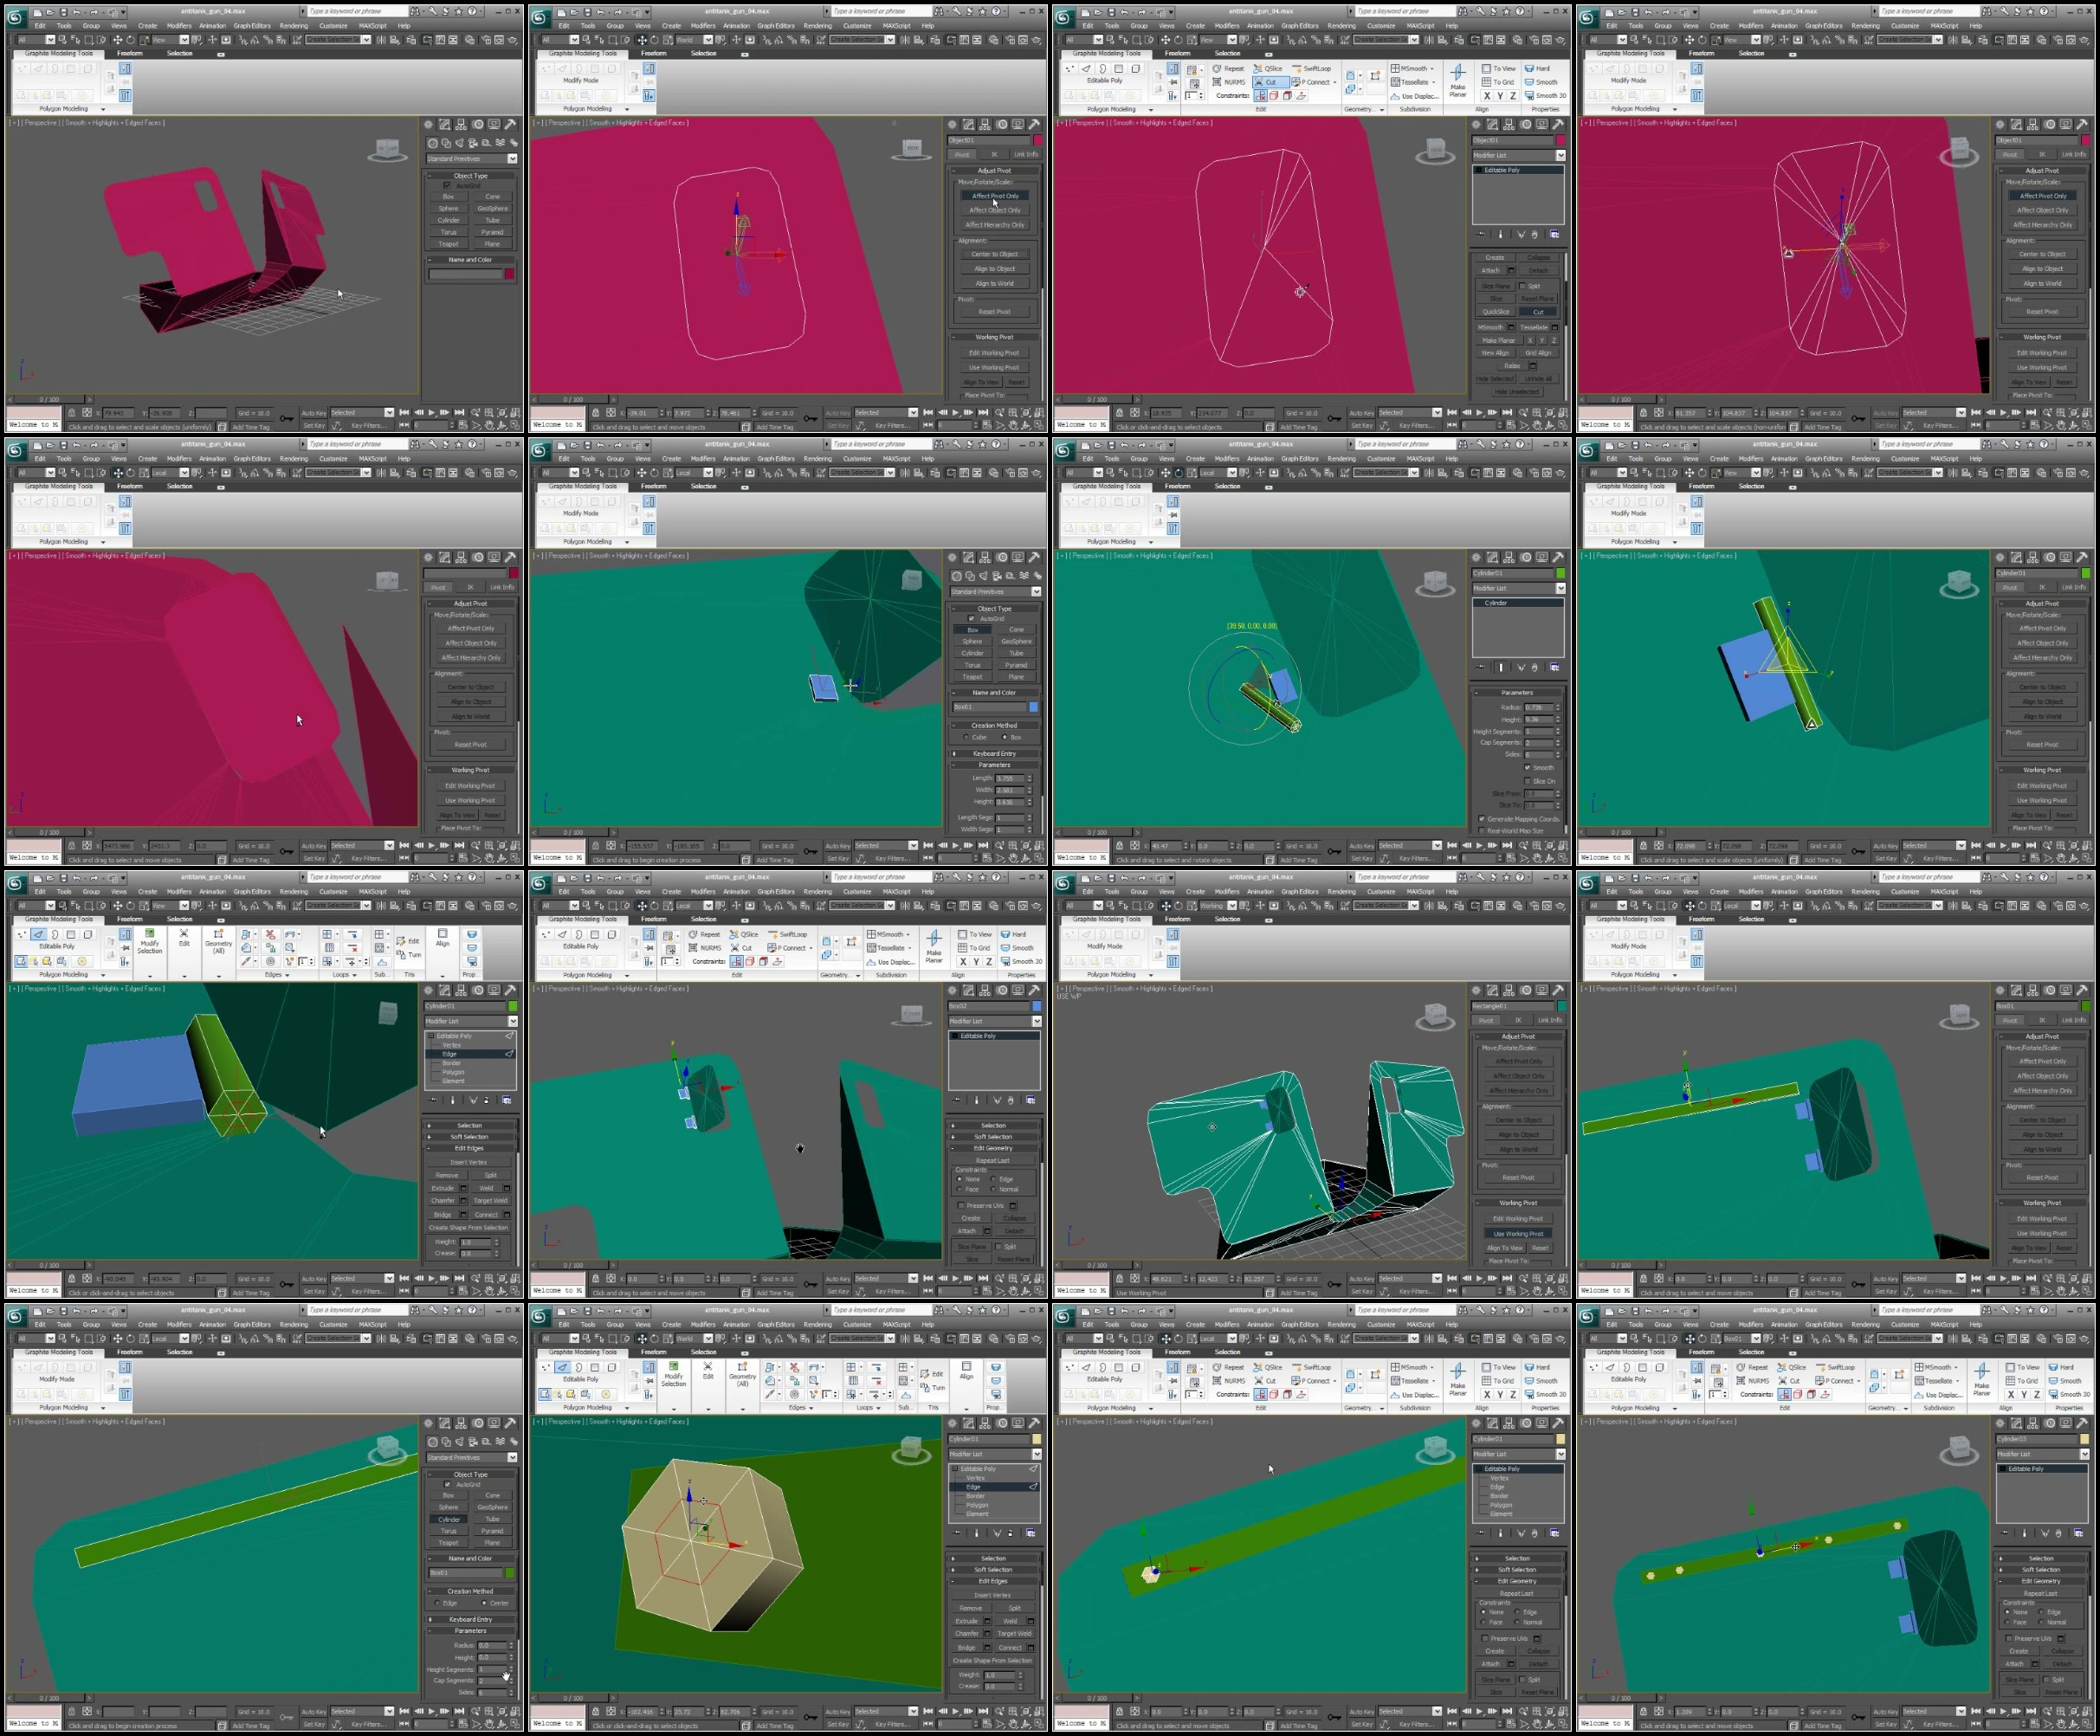
Task: Select Polygon sub-object in blue-box close-up frame stack
Action: tap(455, 1072)
